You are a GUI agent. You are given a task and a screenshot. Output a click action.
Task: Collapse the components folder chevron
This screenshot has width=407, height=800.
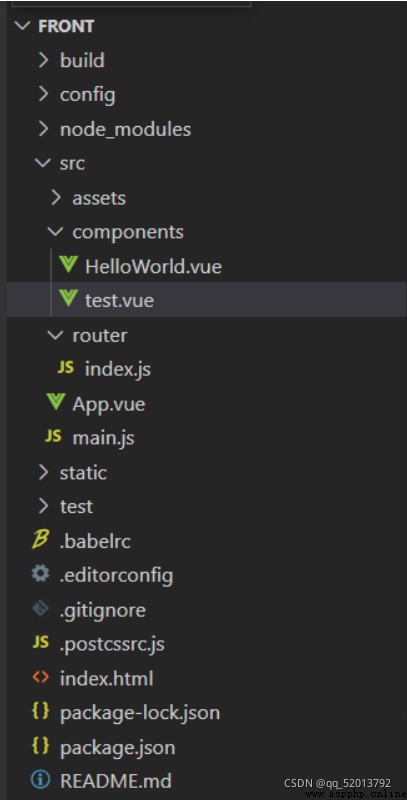pyautogui.click(x=56, y=232)
